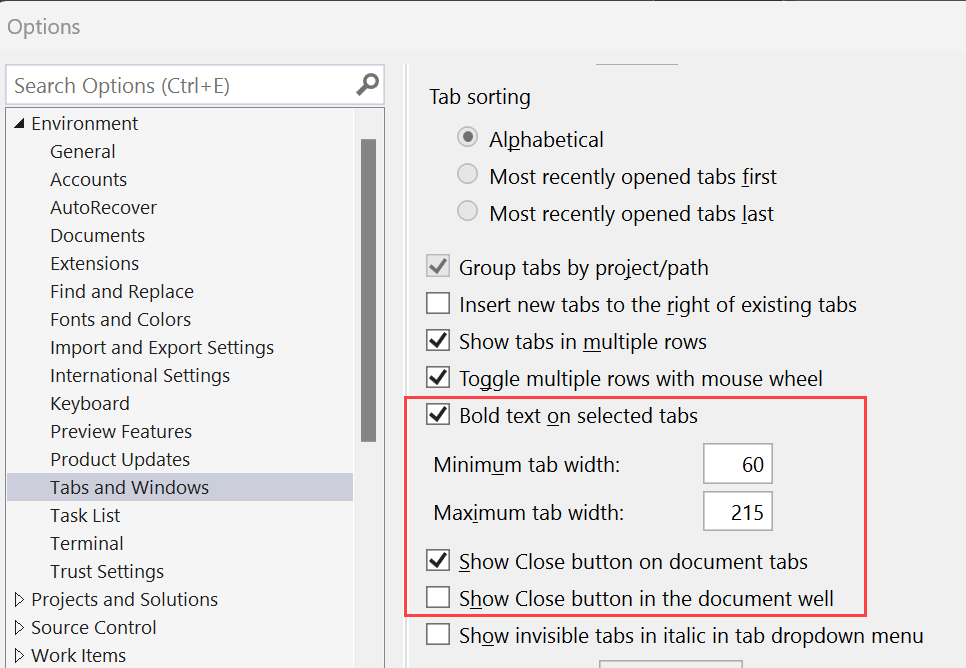966x668 pixels.
Task: Uncheck Show Close button on document tabs
Action: pos(437,561)
